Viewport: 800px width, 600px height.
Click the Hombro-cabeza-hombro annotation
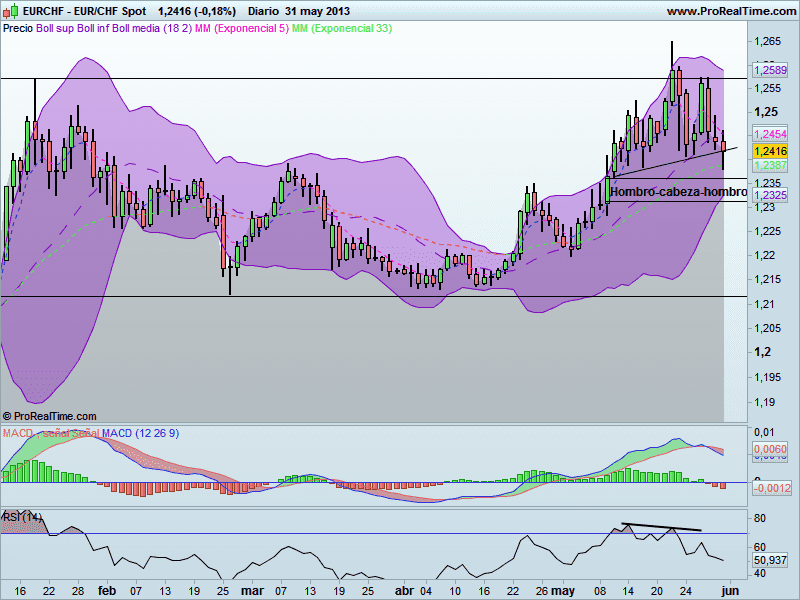pyautogui.click(x=677, y=188)
